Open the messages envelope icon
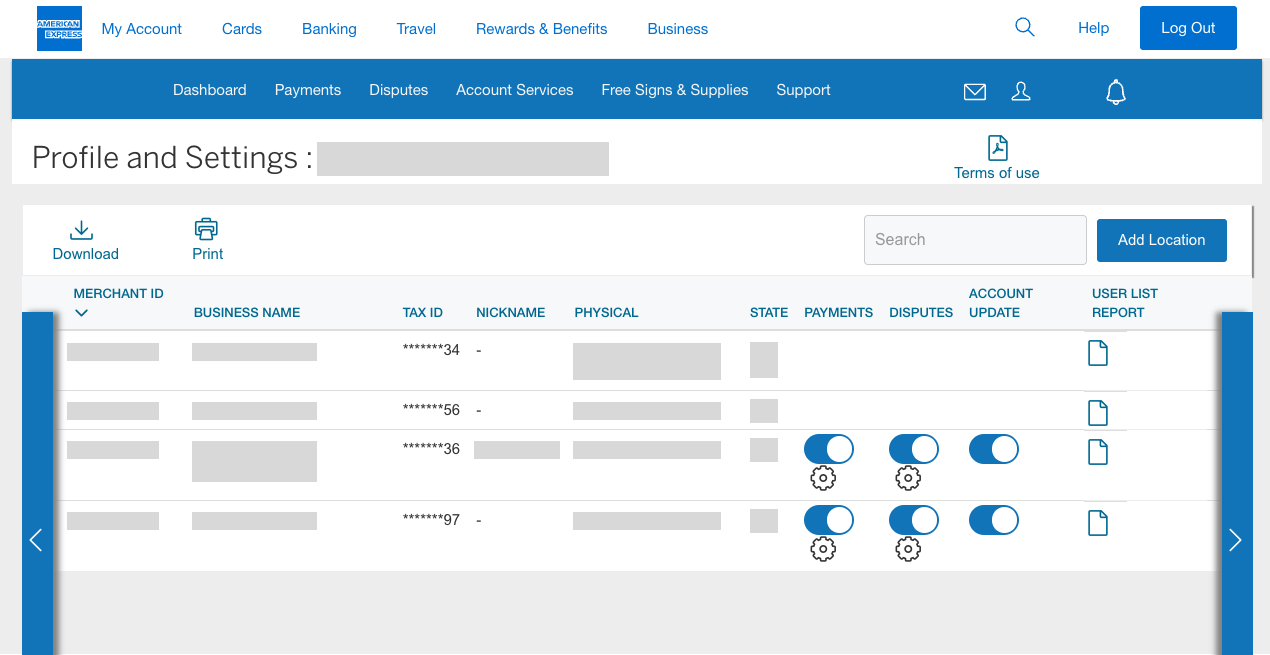 tap(974, 91)
